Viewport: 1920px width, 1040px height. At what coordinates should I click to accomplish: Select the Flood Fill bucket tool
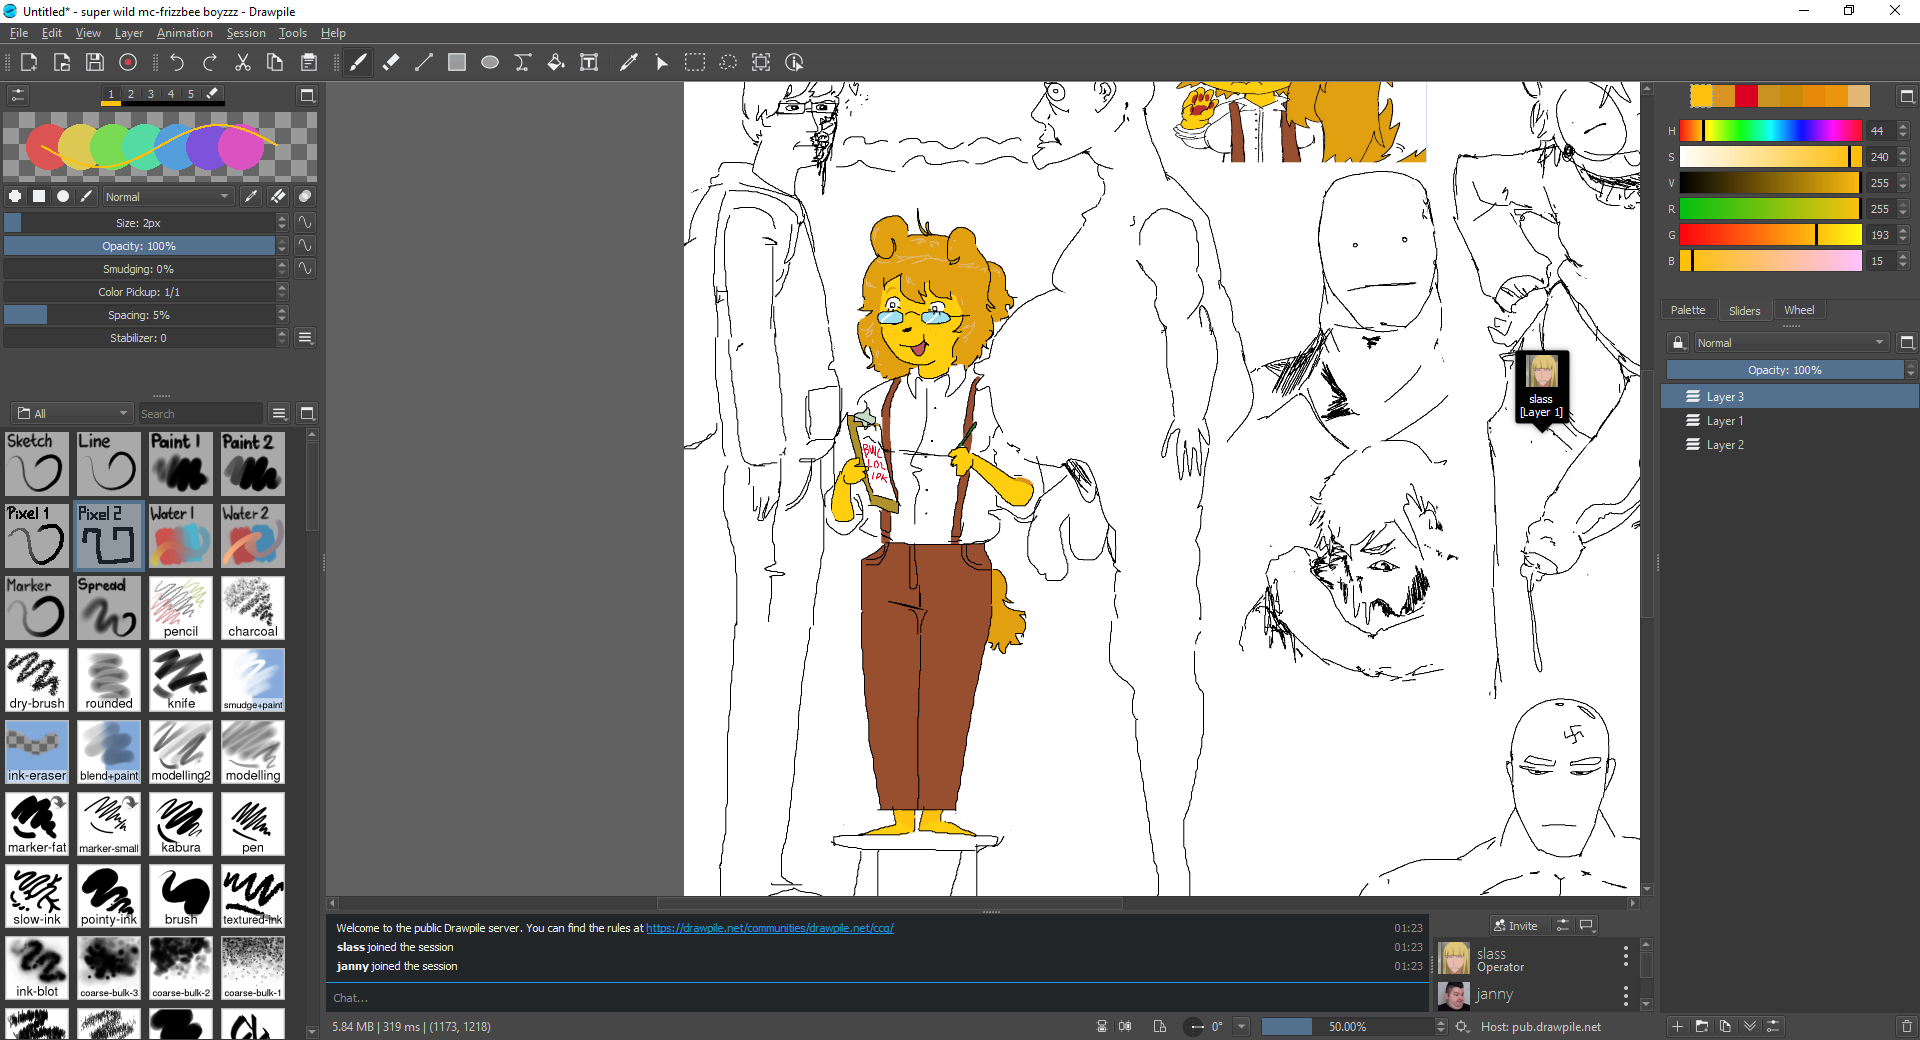click(x=556, y=63)
